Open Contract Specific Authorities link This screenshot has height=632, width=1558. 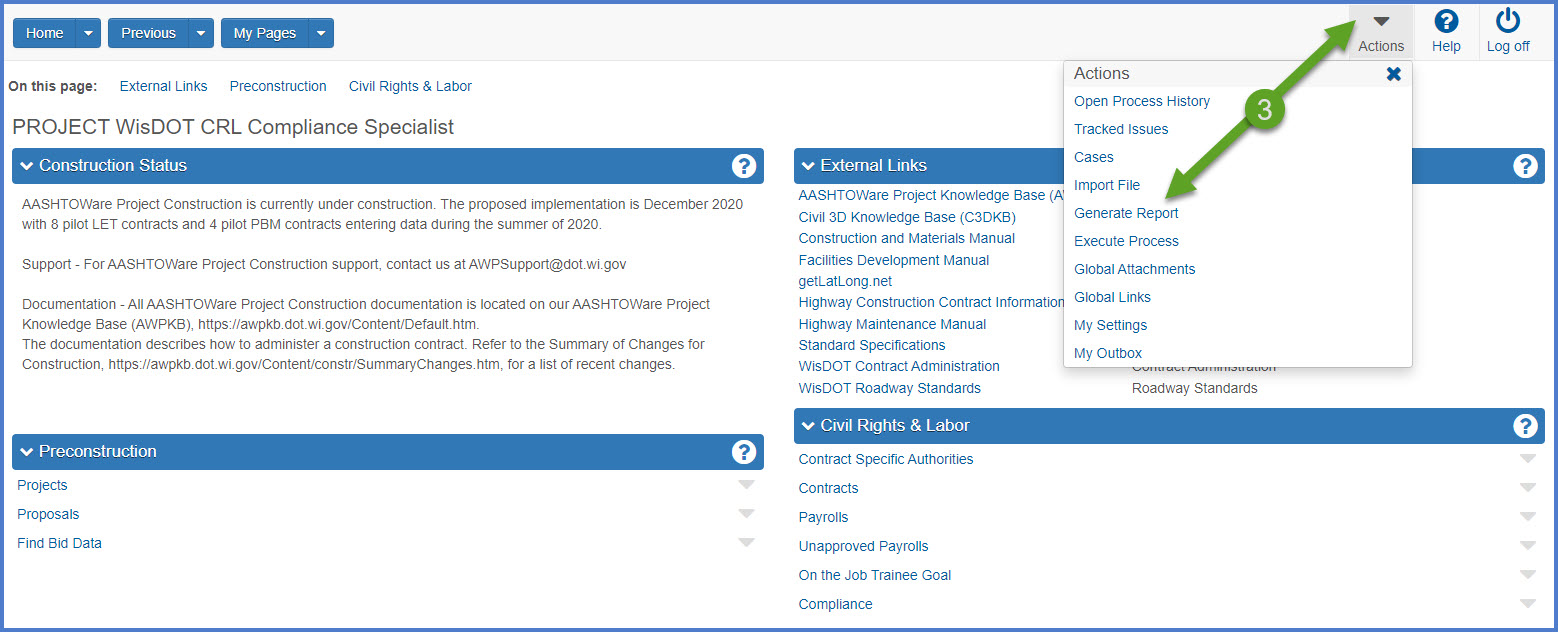[x=886, y=459]
